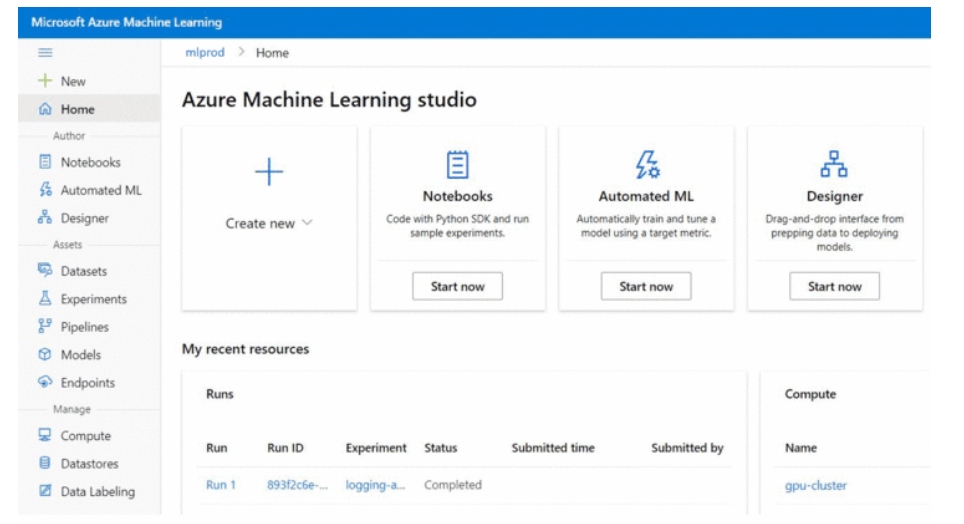The image size is (964, 524).
Task: Start now on the Notebooks card
Action: (457, 287)
